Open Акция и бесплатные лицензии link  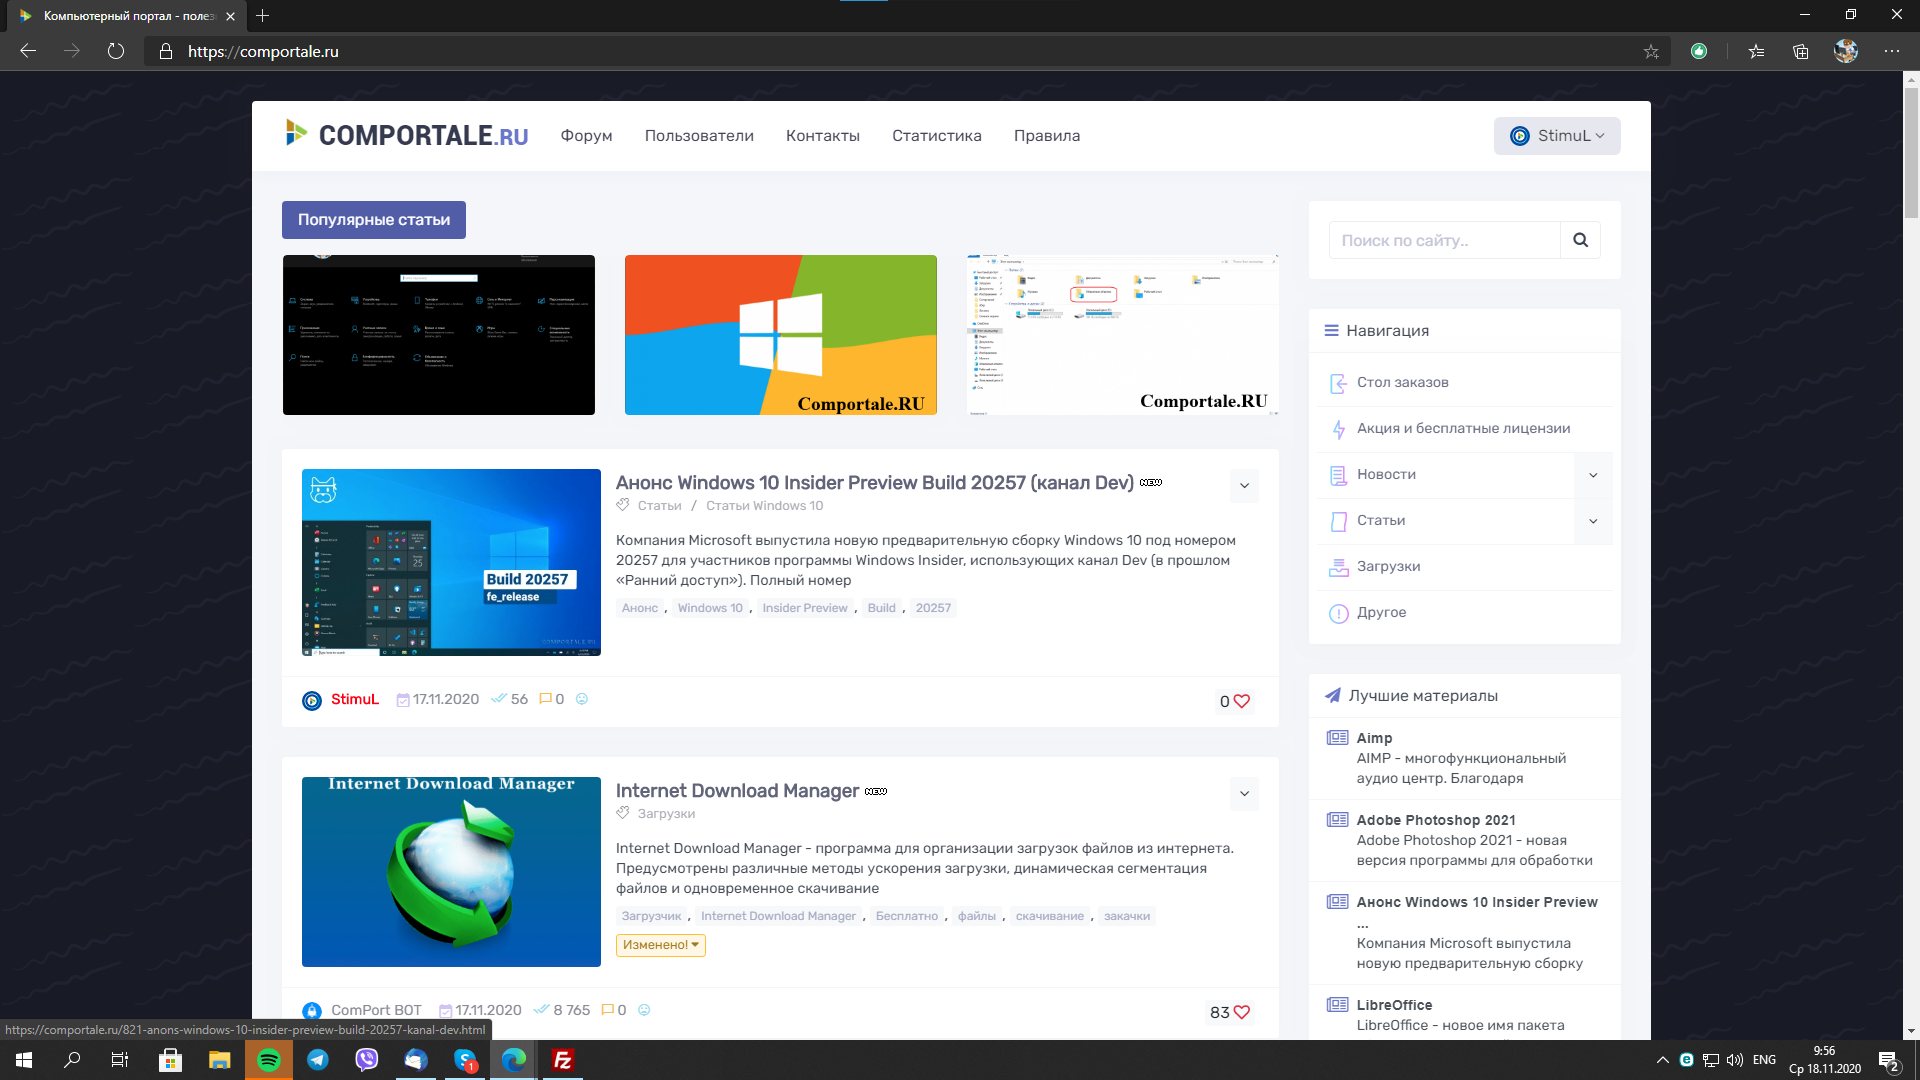click(x=1462, y=428)
